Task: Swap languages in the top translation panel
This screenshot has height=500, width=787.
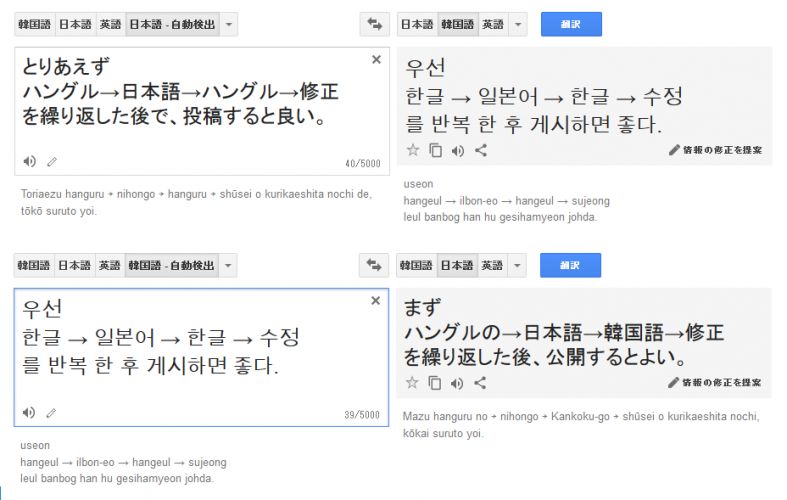Action: point(375,24)
